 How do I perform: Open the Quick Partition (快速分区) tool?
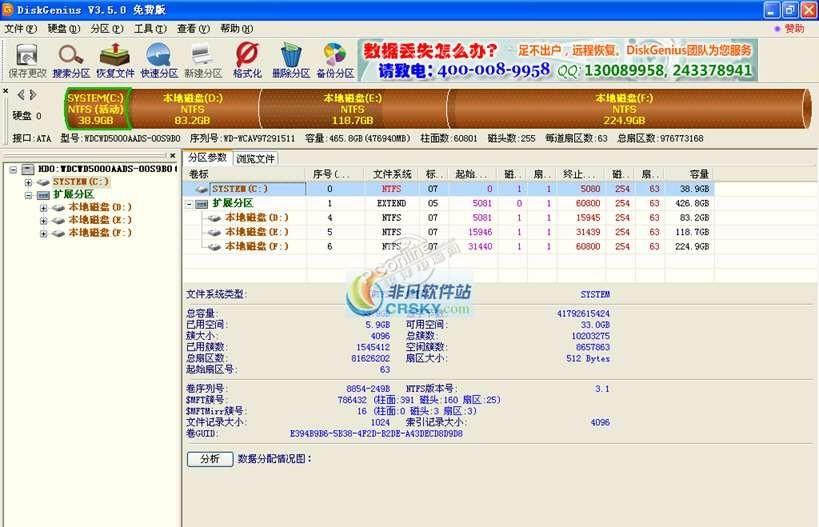coord(159,61)
